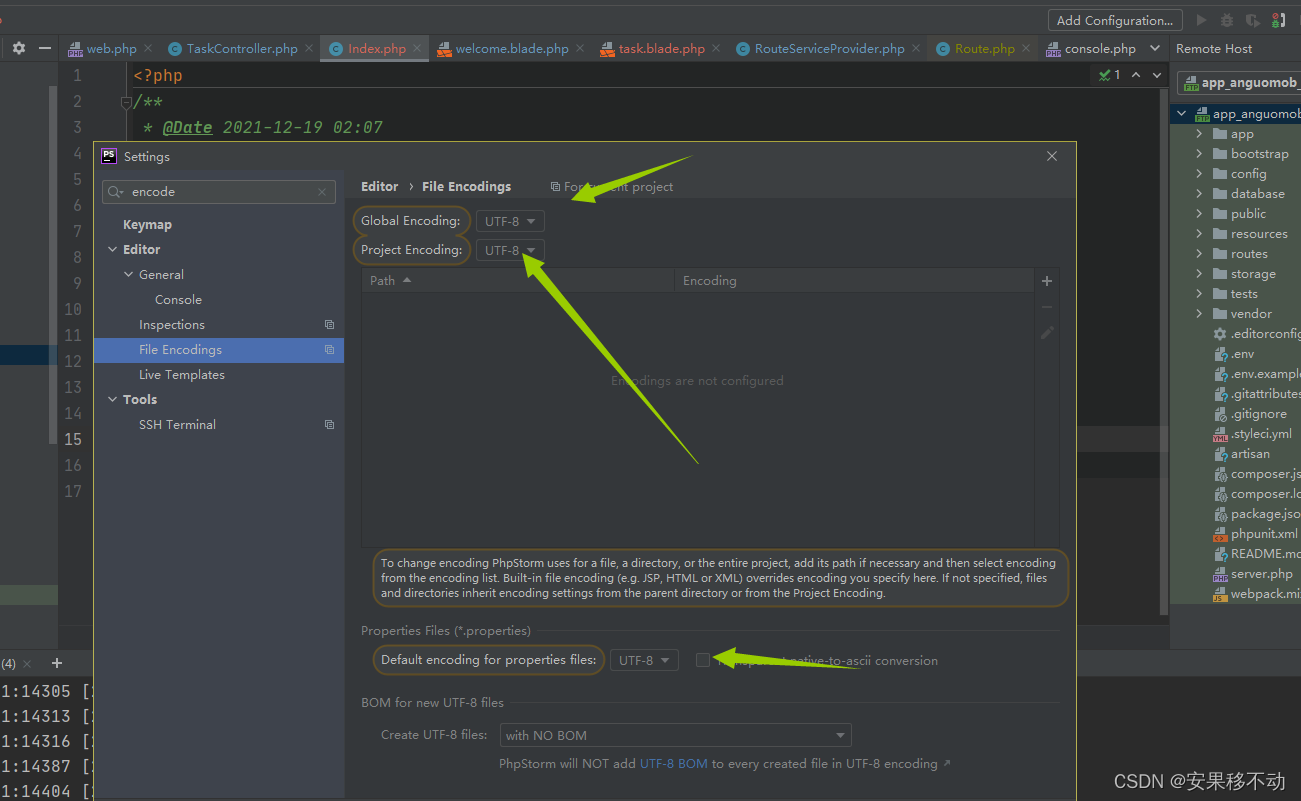Collapse the app_anguomob root node
Image resolution: width=1301 pixels, height=801 pixels.
click(1182, 114)
